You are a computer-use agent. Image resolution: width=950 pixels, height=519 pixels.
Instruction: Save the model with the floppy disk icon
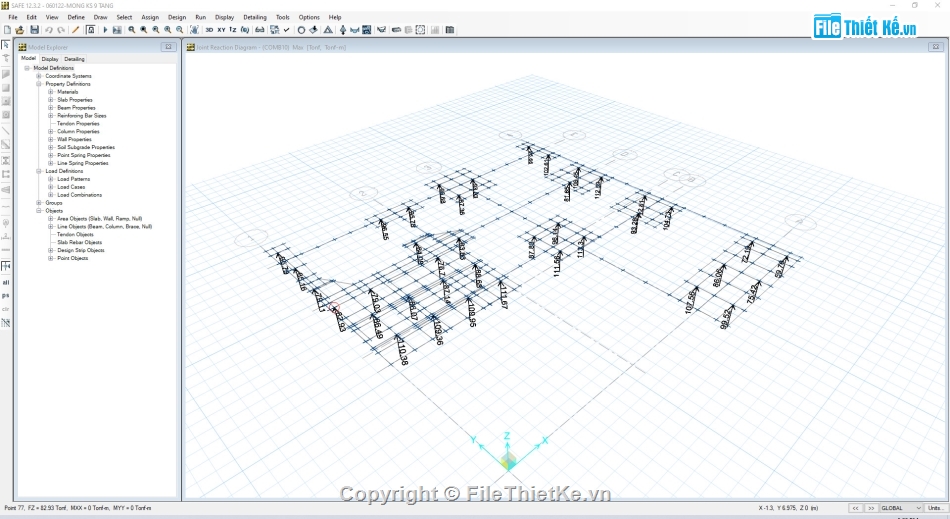(35, 30)
